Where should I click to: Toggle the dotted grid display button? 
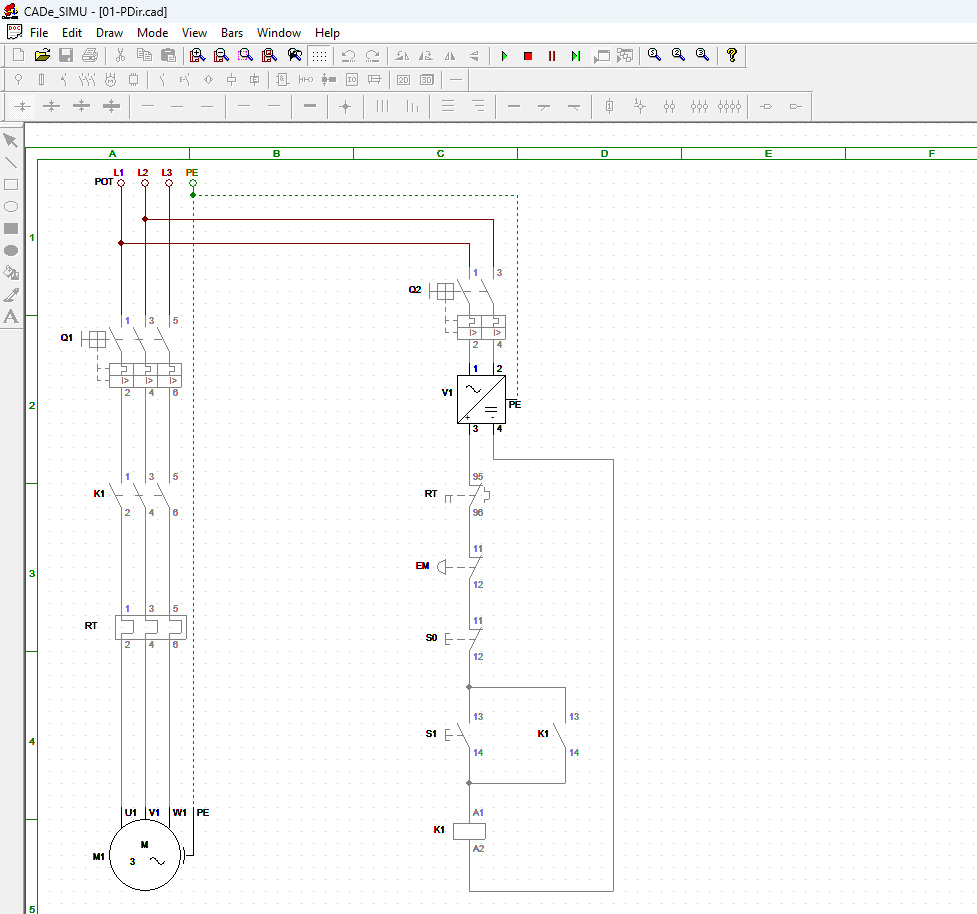(x=318, y=56)
